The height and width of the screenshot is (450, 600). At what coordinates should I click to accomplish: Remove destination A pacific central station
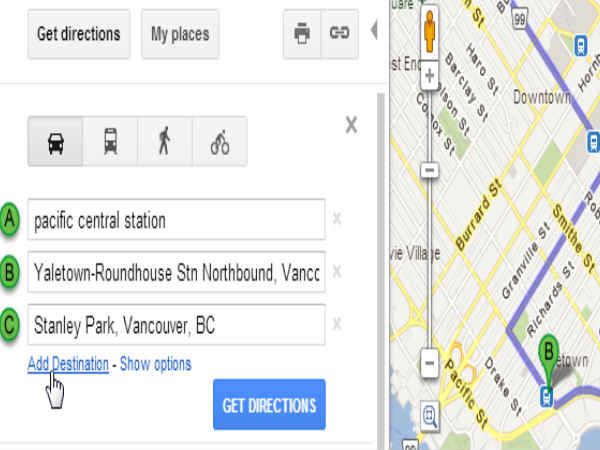pyautogui.click(x=337, y=219)
